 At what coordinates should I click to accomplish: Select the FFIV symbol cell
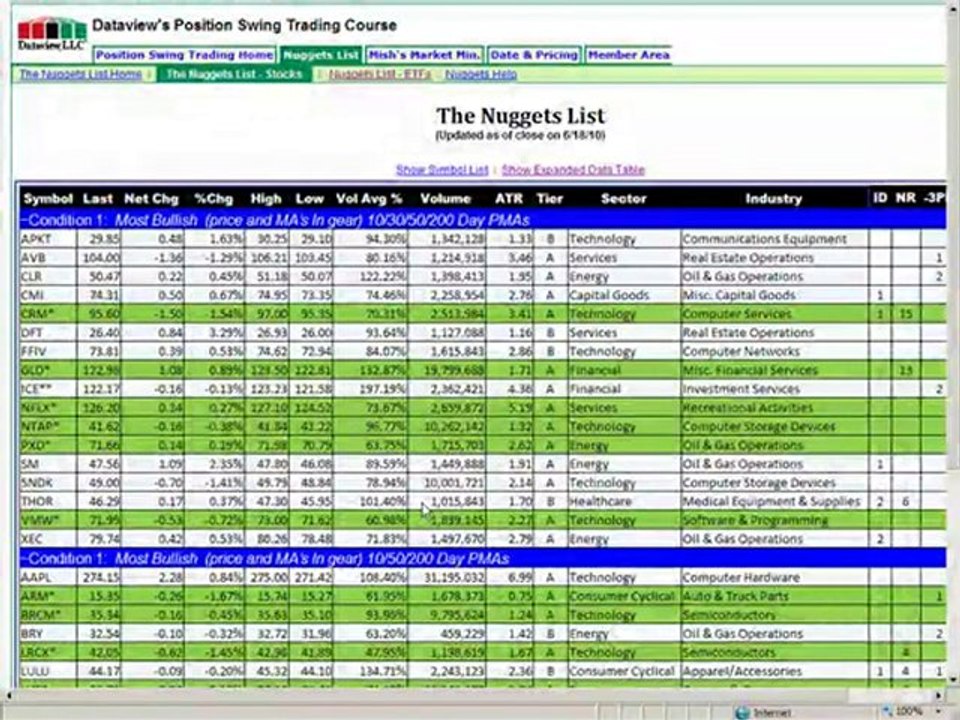pos(48,351)
